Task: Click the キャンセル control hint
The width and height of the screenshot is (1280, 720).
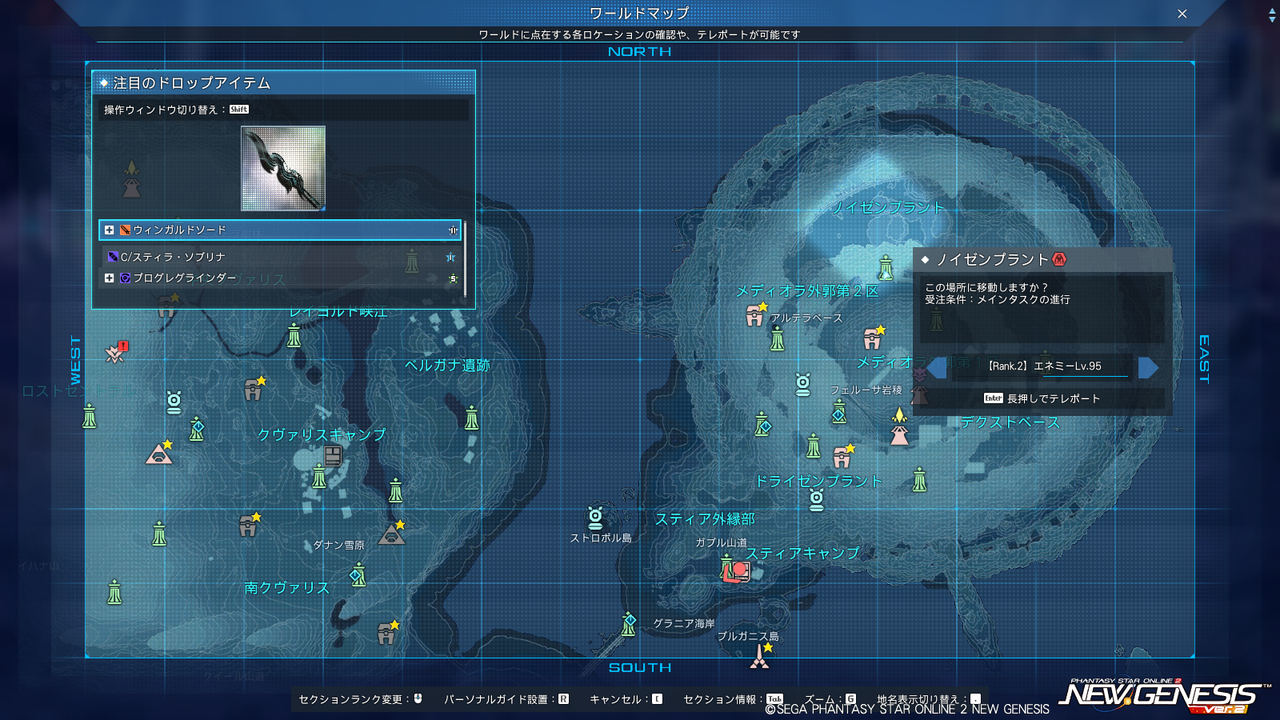Action: pos(626,699)
